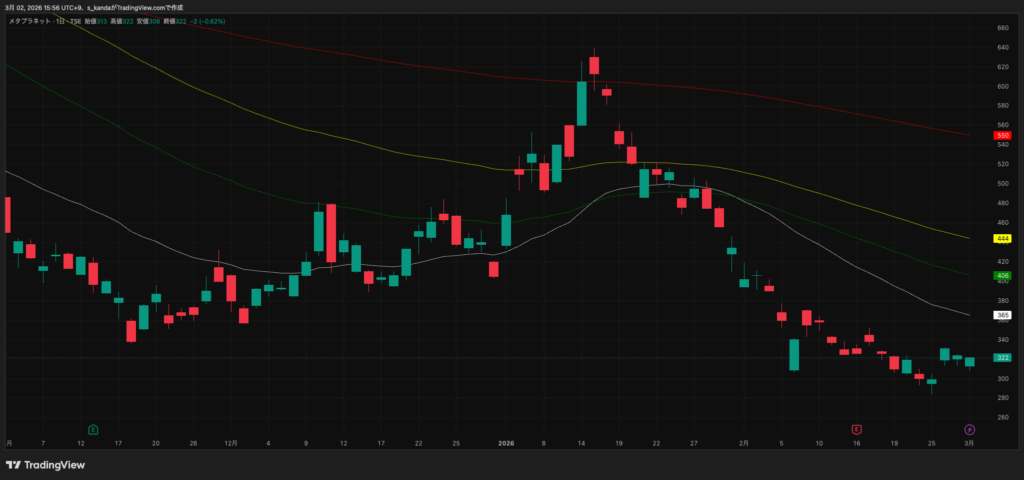Click the TradingView logo
Image resolution: width=1024 pixels, height=480 pixels.
(x=46, y=465)
